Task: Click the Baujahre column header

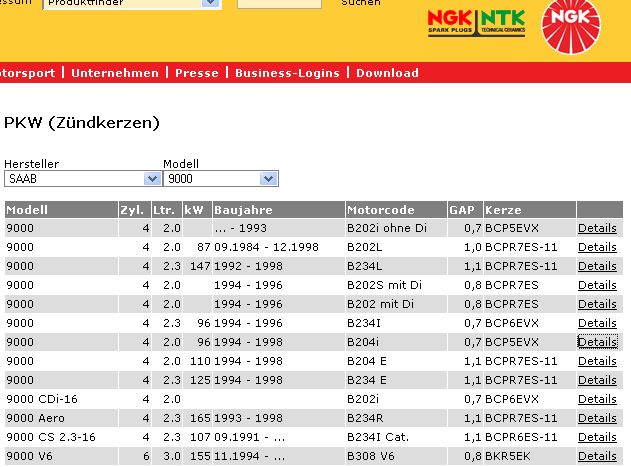Action: pyautogui.click(x=278, y=210)
